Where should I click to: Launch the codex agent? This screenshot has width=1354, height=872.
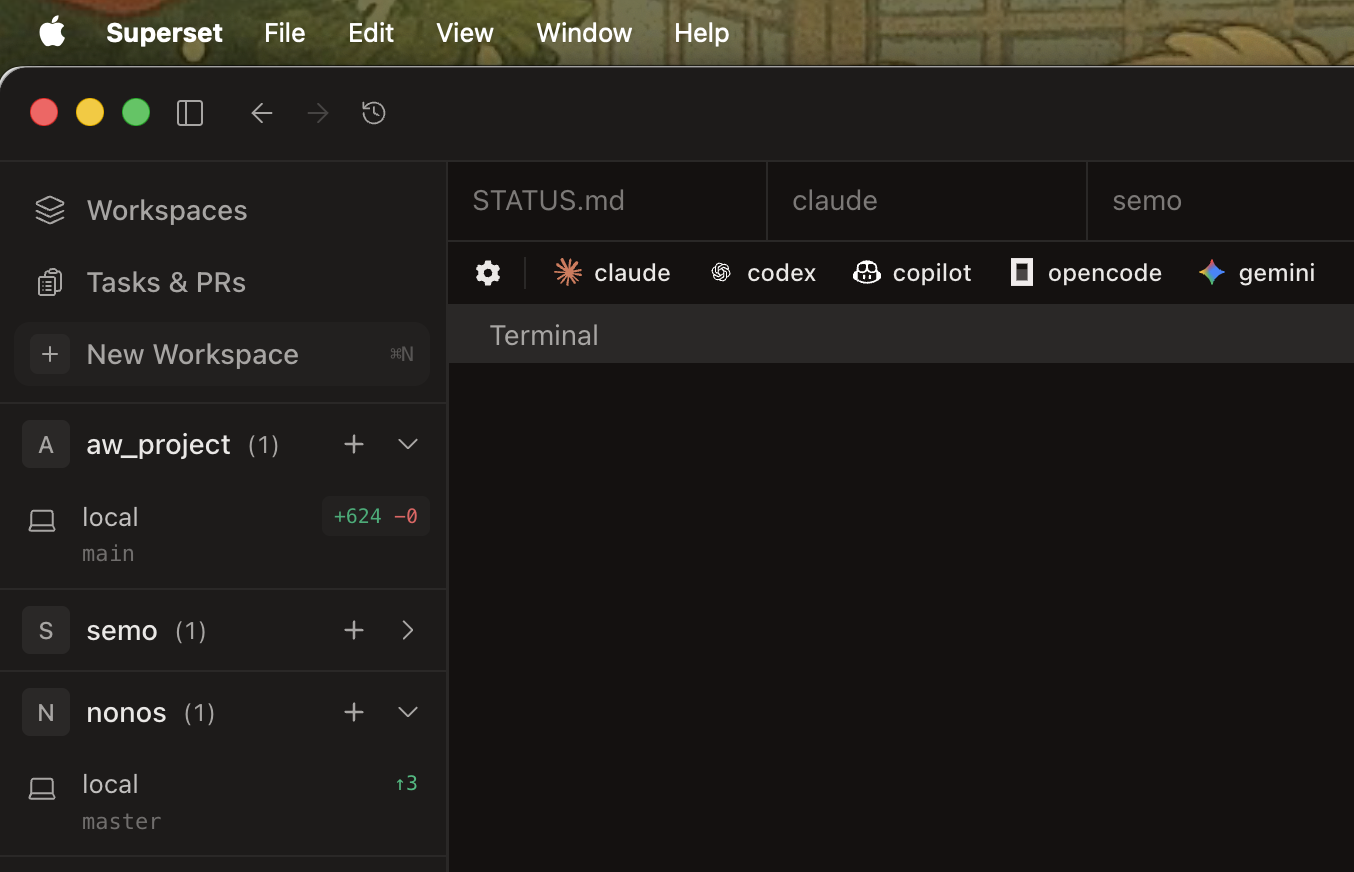coord(763,273)
